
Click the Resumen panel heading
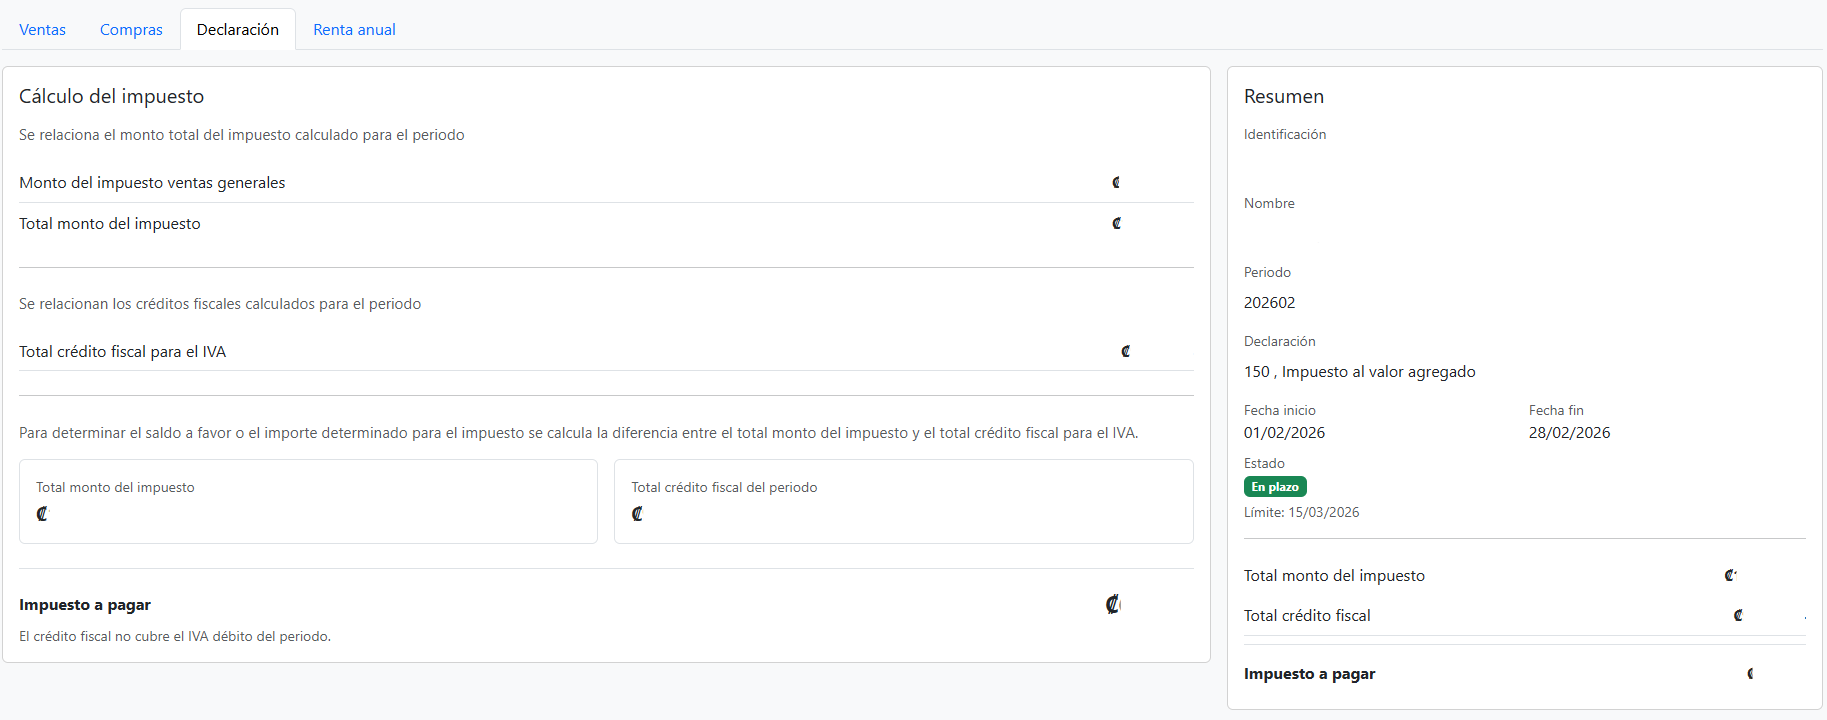(1283, 97)
